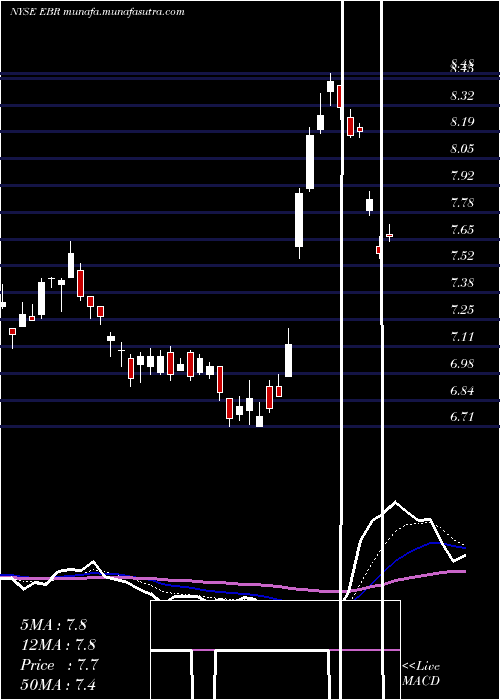Click the 6.84 price level label
The width and height of the screenshot is (500, 700).
pyautogui.click(x=462, y=391)
